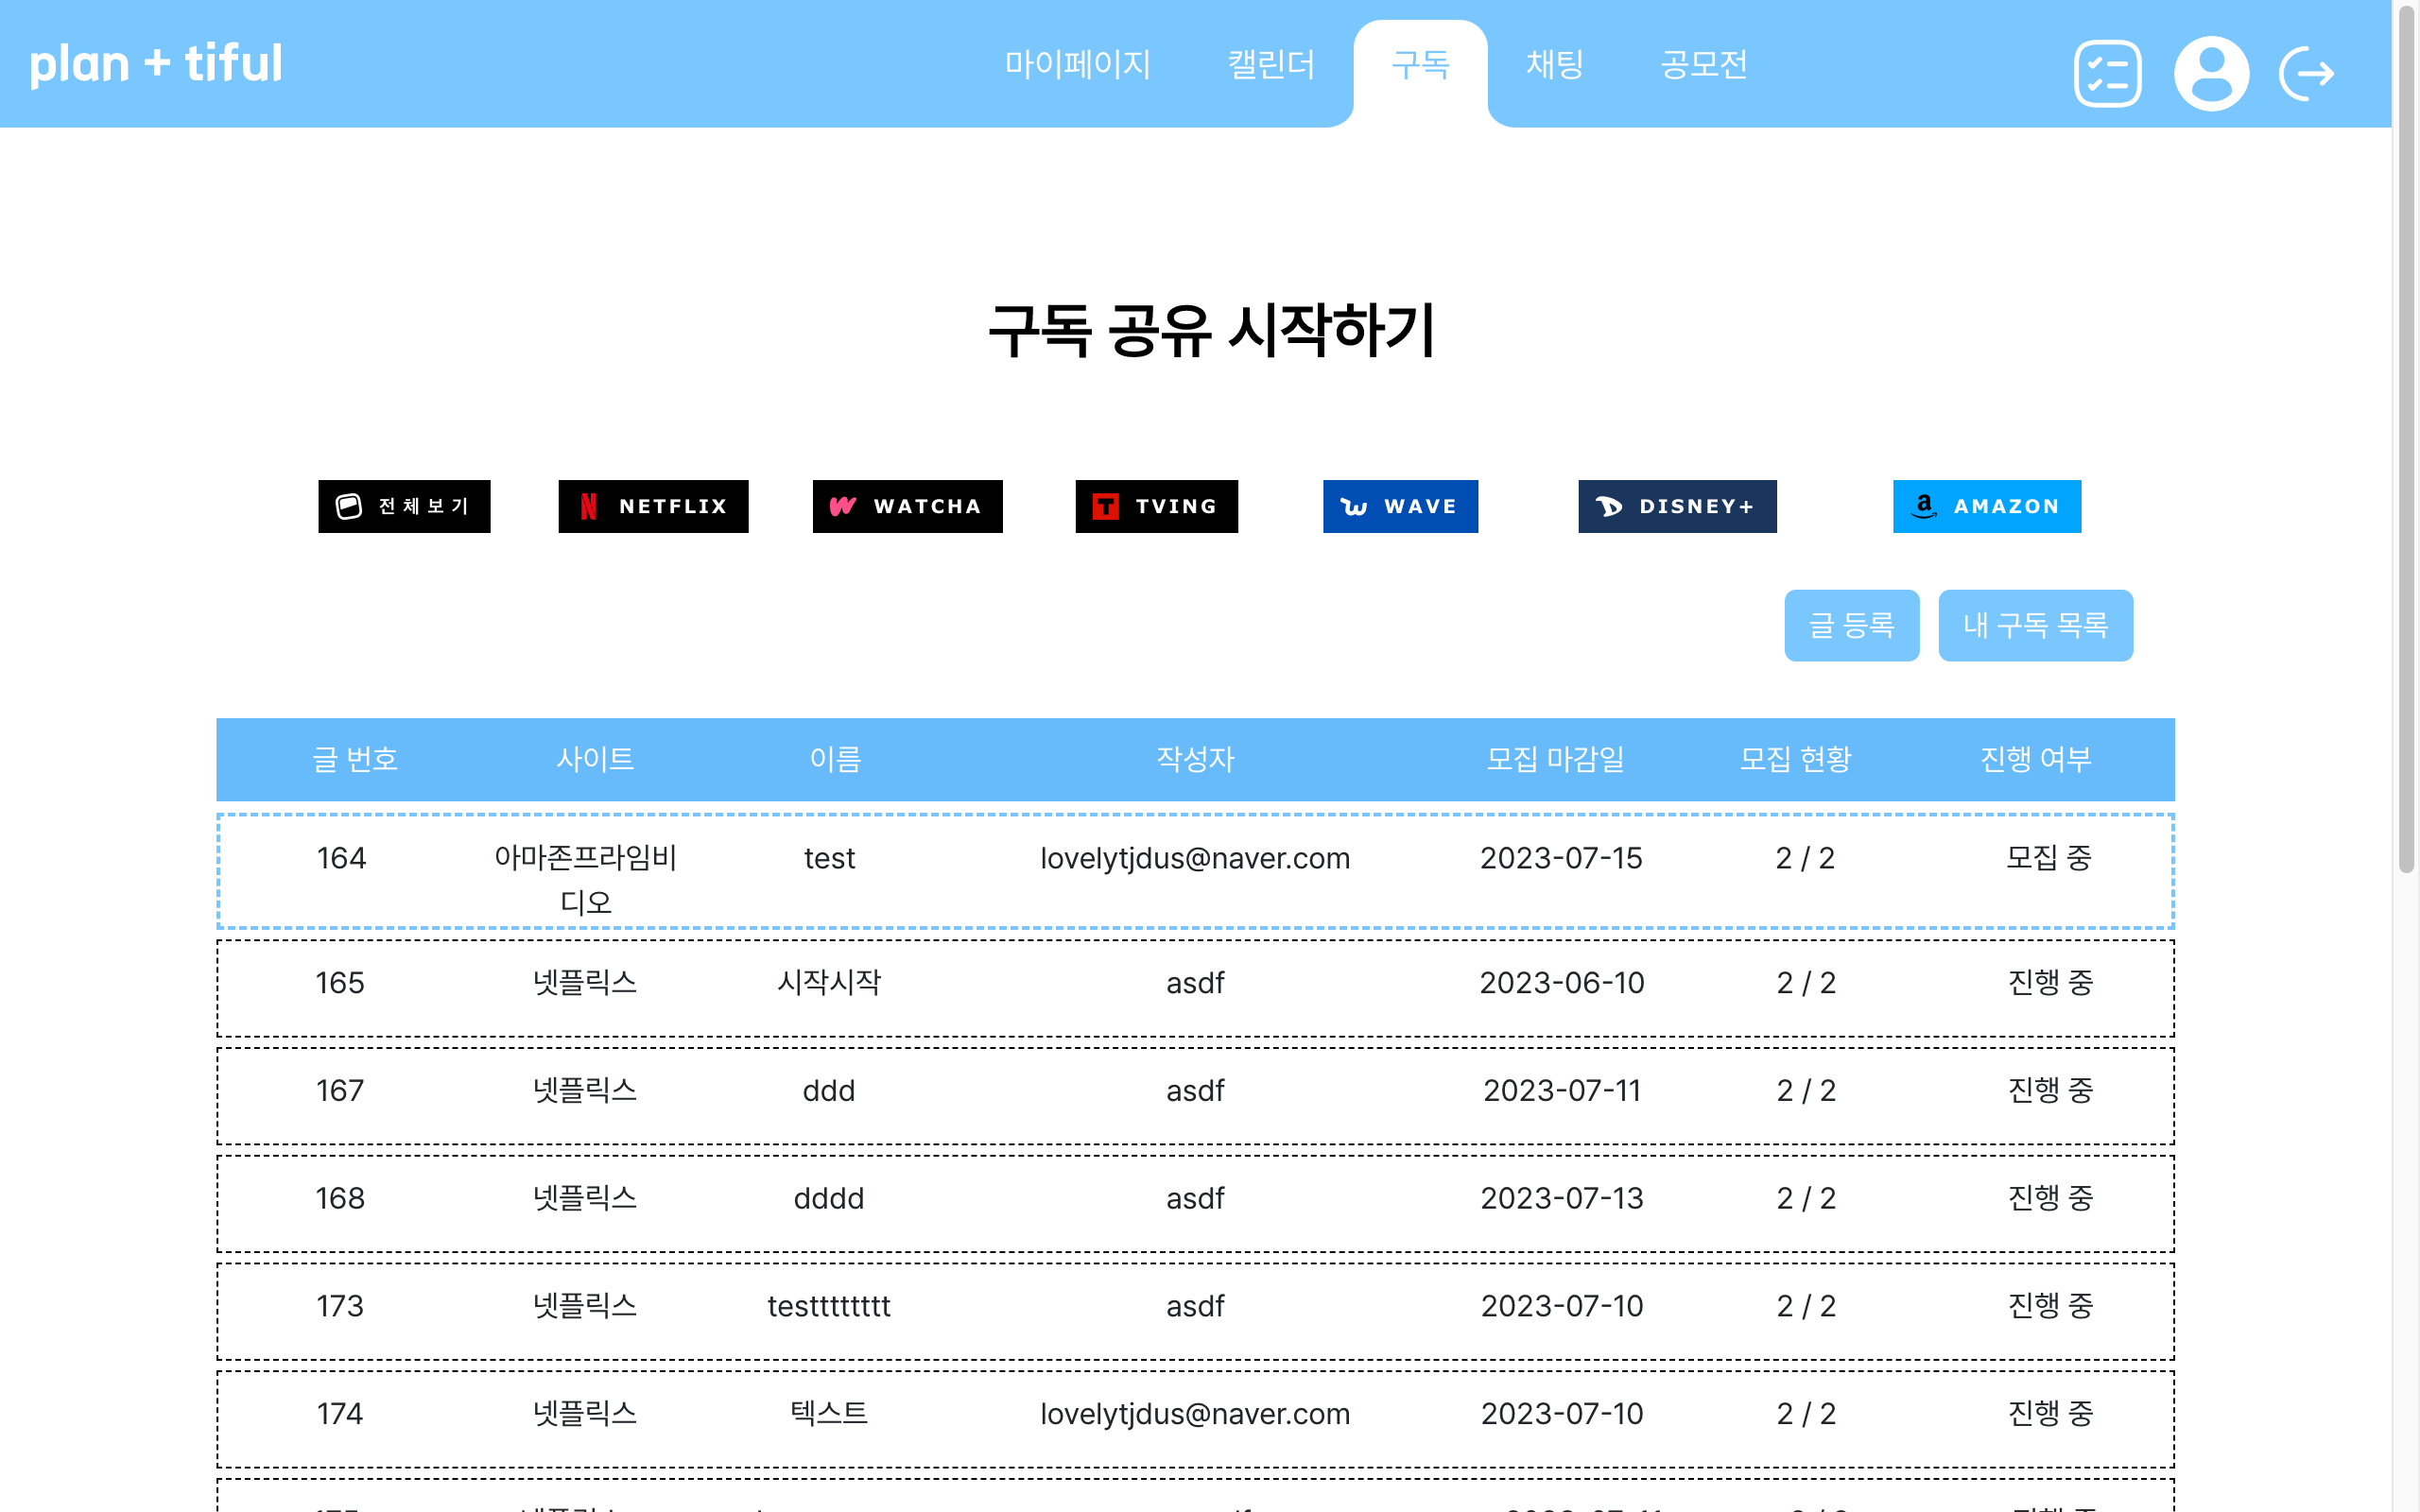Filter by the DISNEY+ badge
The width and height of the screenshot is (2420, 1512).
[x=1677, y=506]
